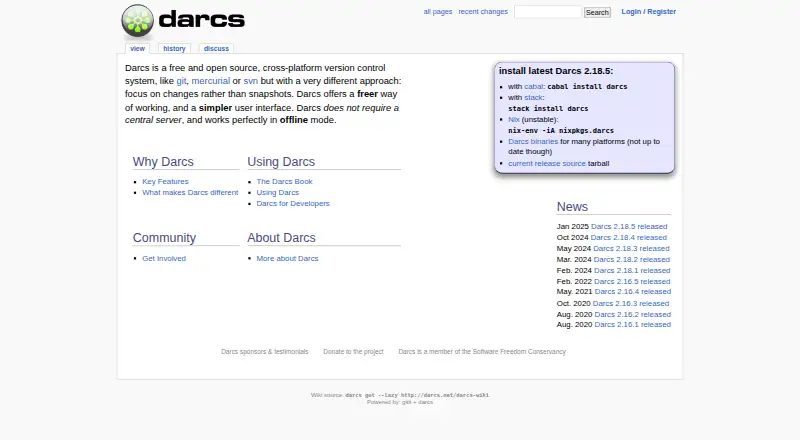Click 'stack install darcs' command text

point(548,109)
